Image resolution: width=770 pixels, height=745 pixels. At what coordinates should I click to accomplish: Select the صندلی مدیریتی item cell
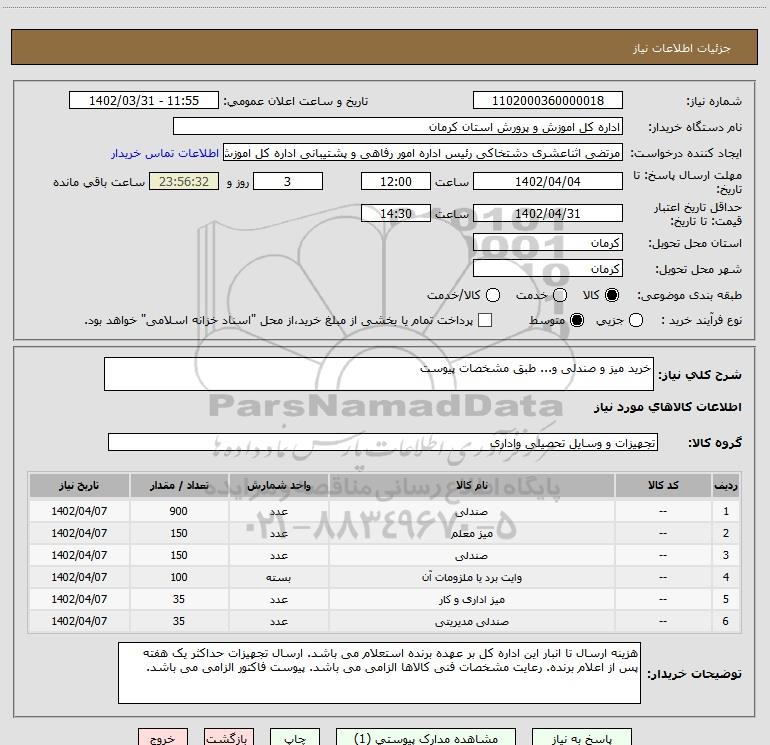click(x=471, y=622)
